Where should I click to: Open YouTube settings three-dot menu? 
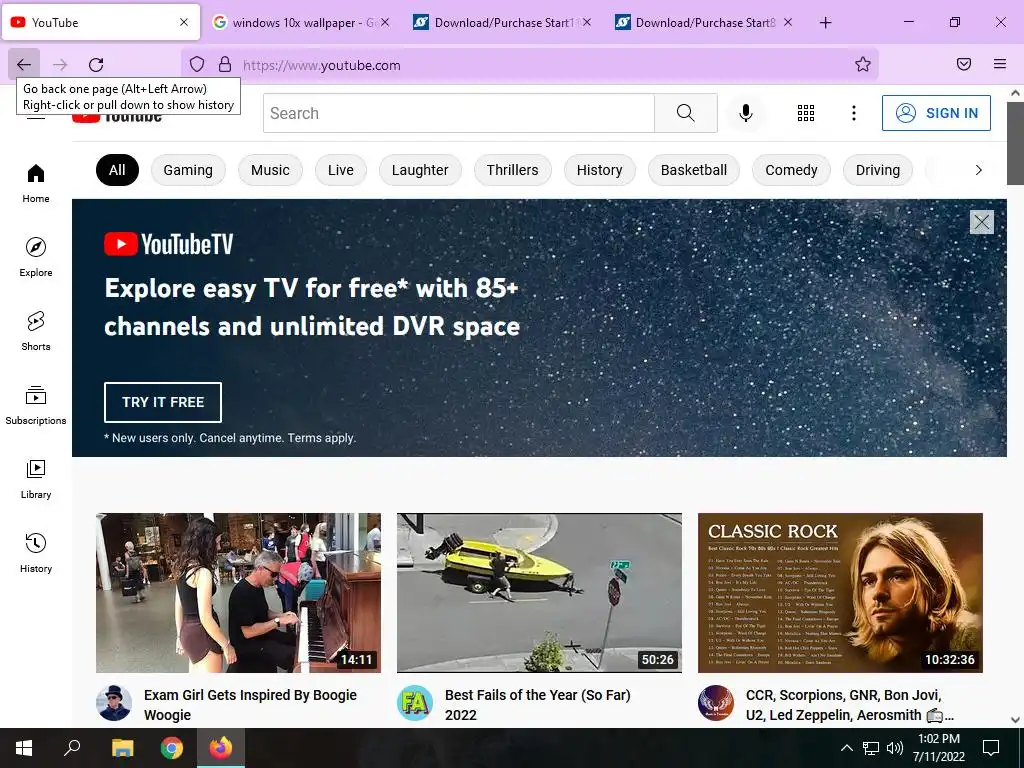pos(854,113)
